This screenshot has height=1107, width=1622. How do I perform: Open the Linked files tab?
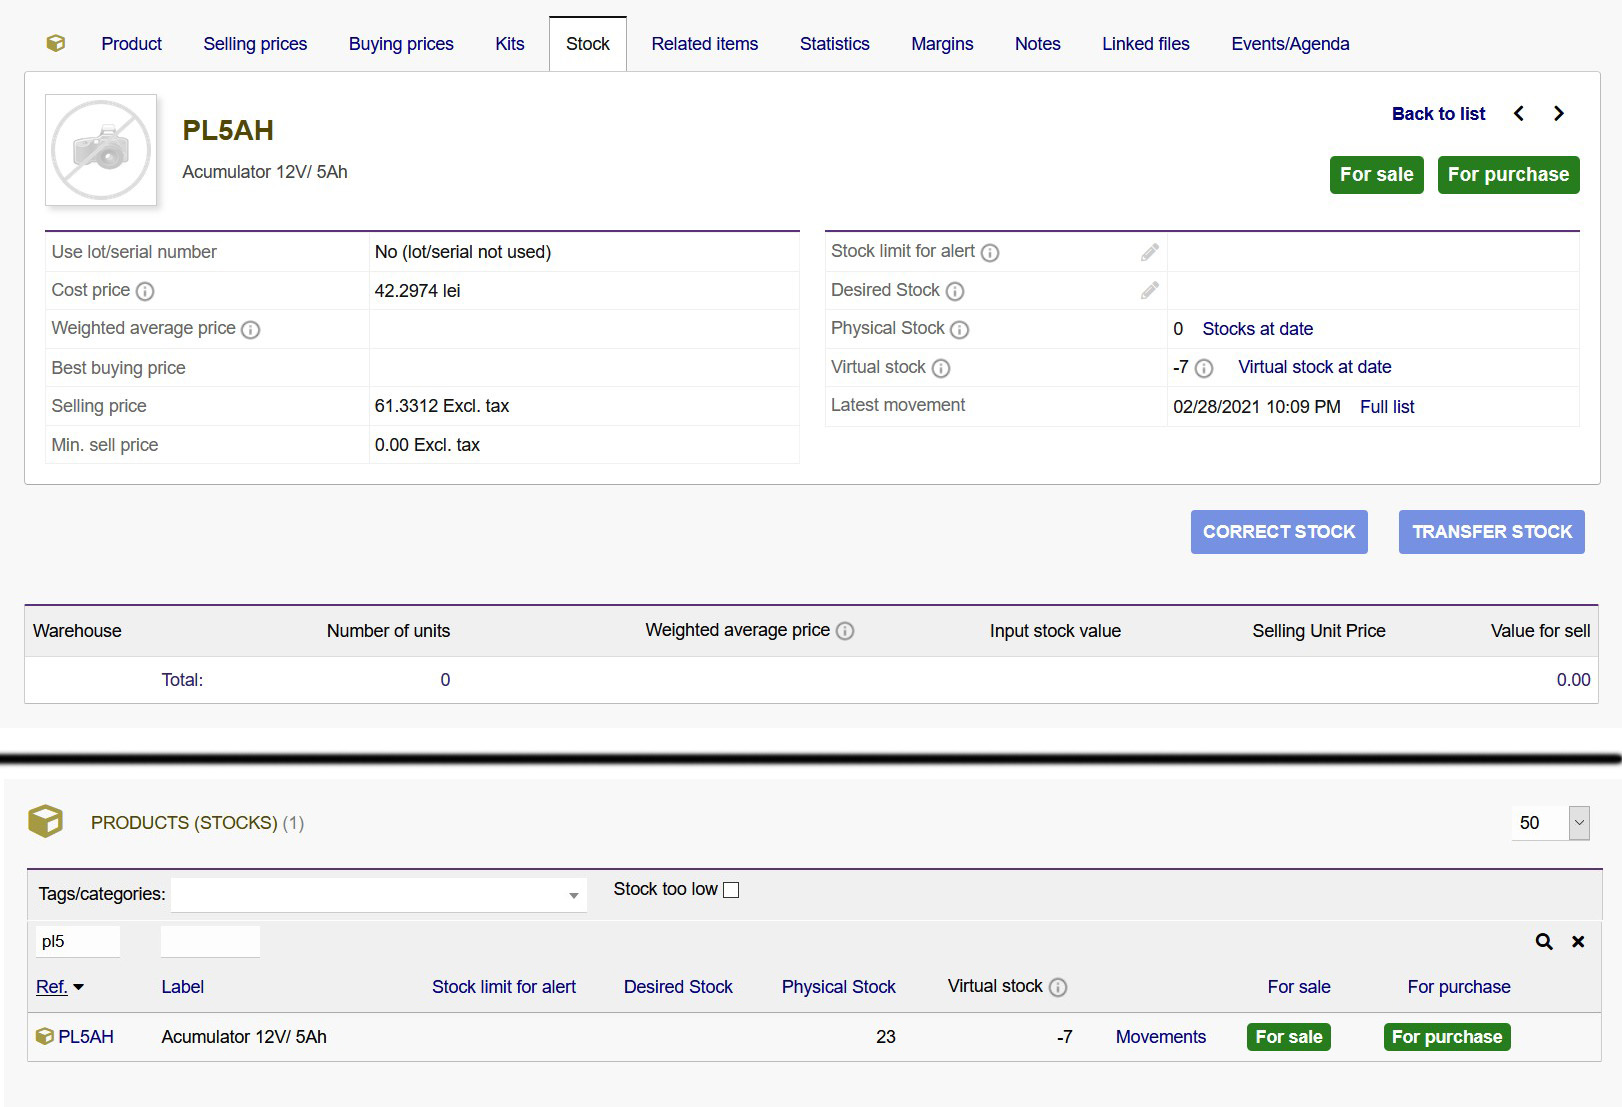(1146, 44)
